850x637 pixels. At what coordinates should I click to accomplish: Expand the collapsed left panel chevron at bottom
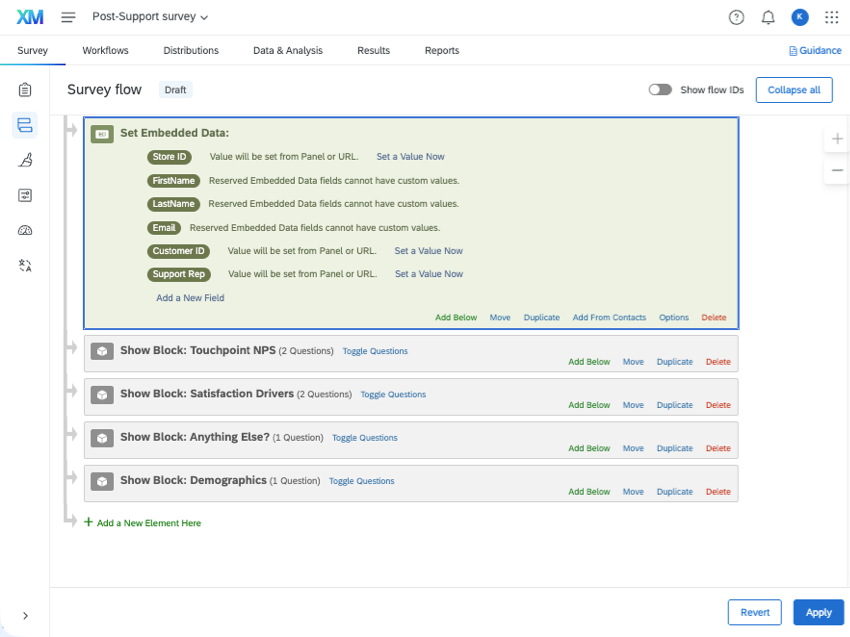pyautogui.click(x=25, y=616)
